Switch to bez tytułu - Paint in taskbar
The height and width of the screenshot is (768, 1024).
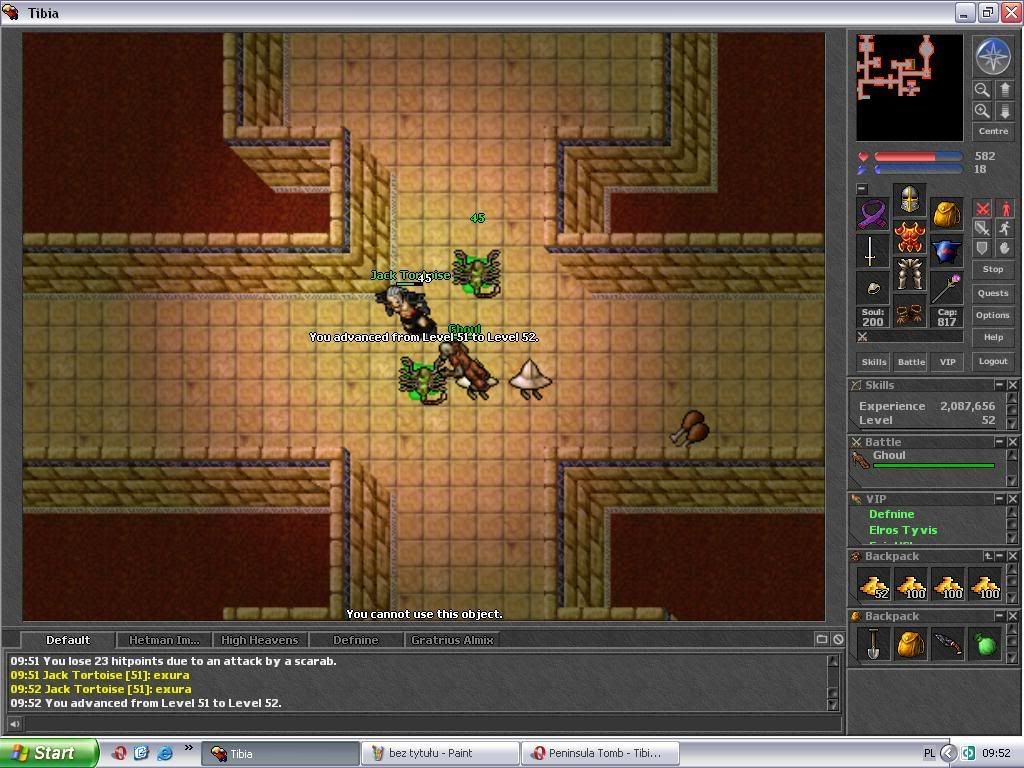point(441,753)
